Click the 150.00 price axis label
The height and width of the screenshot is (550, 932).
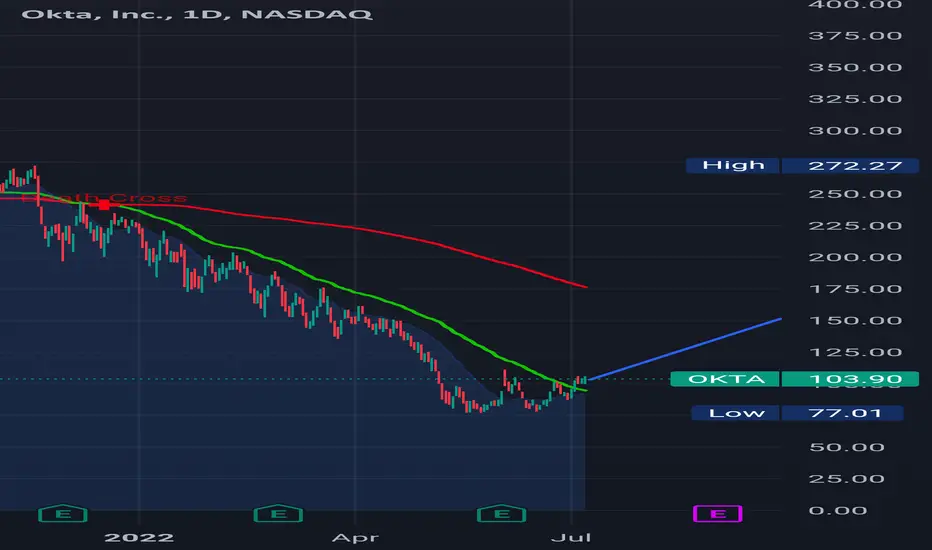(855, 320)
